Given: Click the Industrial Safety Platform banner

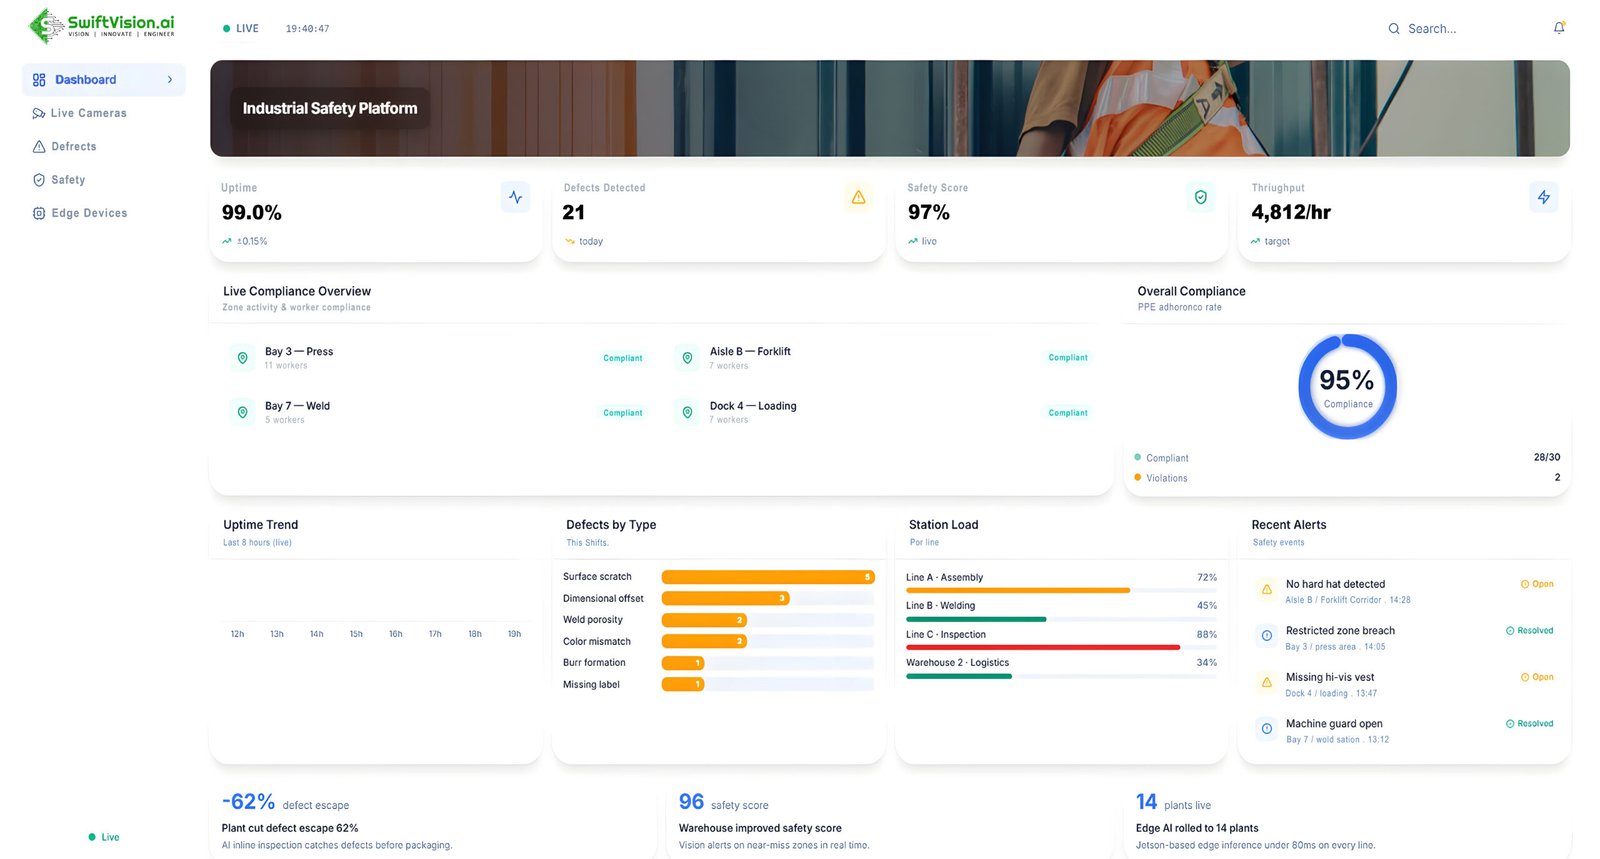Looking at the screenshot, I should click(x=889, y=108).
